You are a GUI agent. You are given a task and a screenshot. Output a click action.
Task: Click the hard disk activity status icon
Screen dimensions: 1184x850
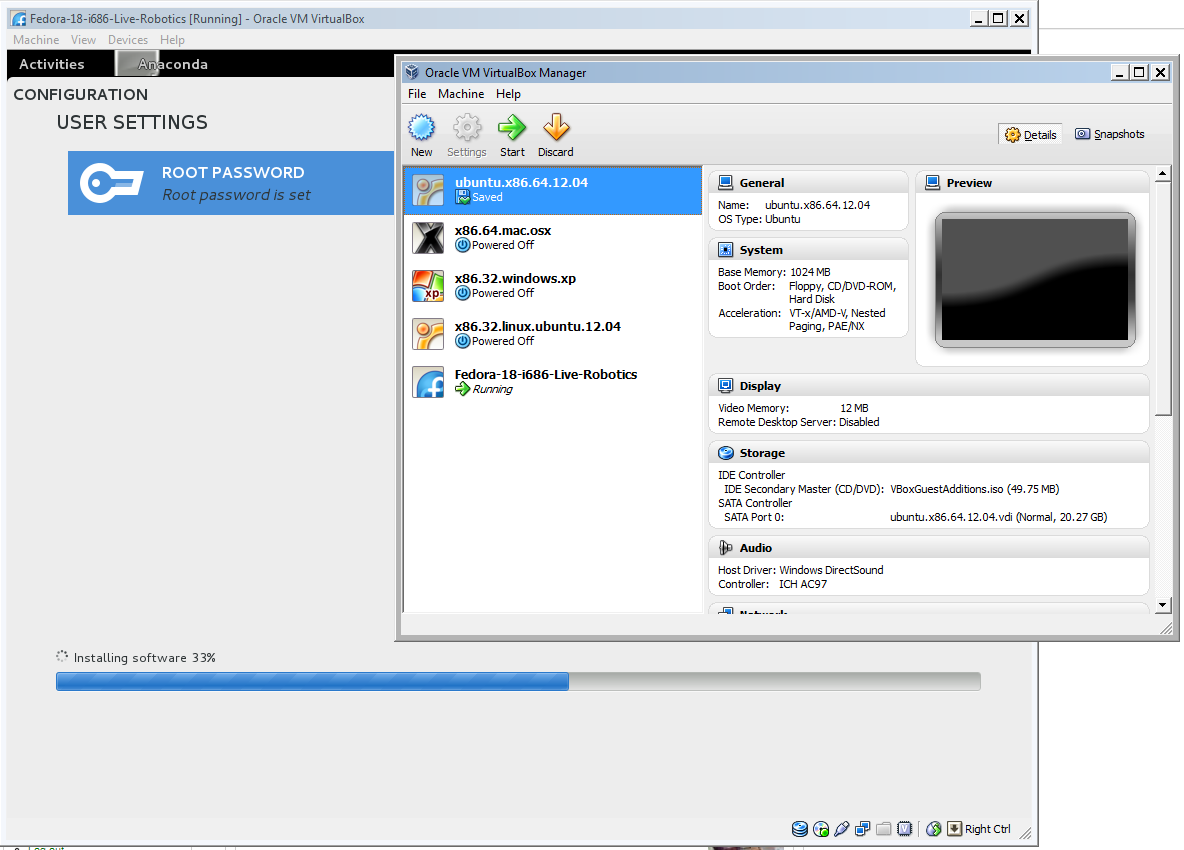click(x=800, y=829)
